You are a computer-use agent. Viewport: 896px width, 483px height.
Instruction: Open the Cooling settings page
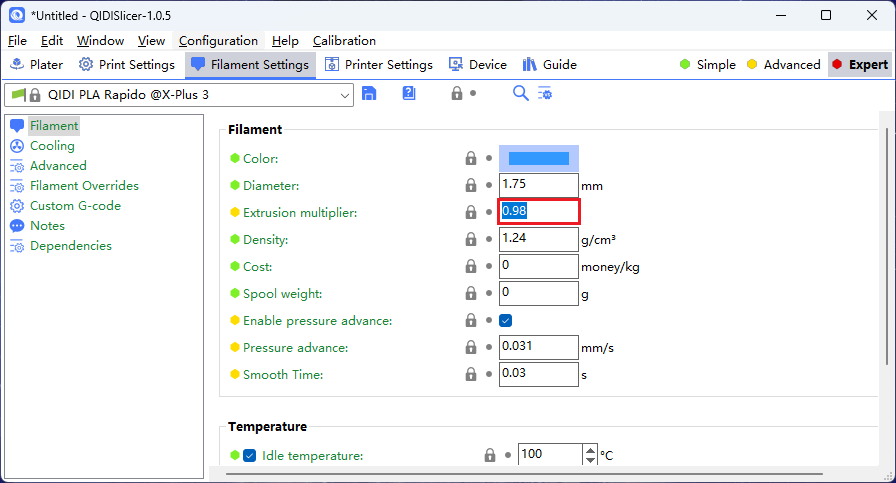(52, 146)
